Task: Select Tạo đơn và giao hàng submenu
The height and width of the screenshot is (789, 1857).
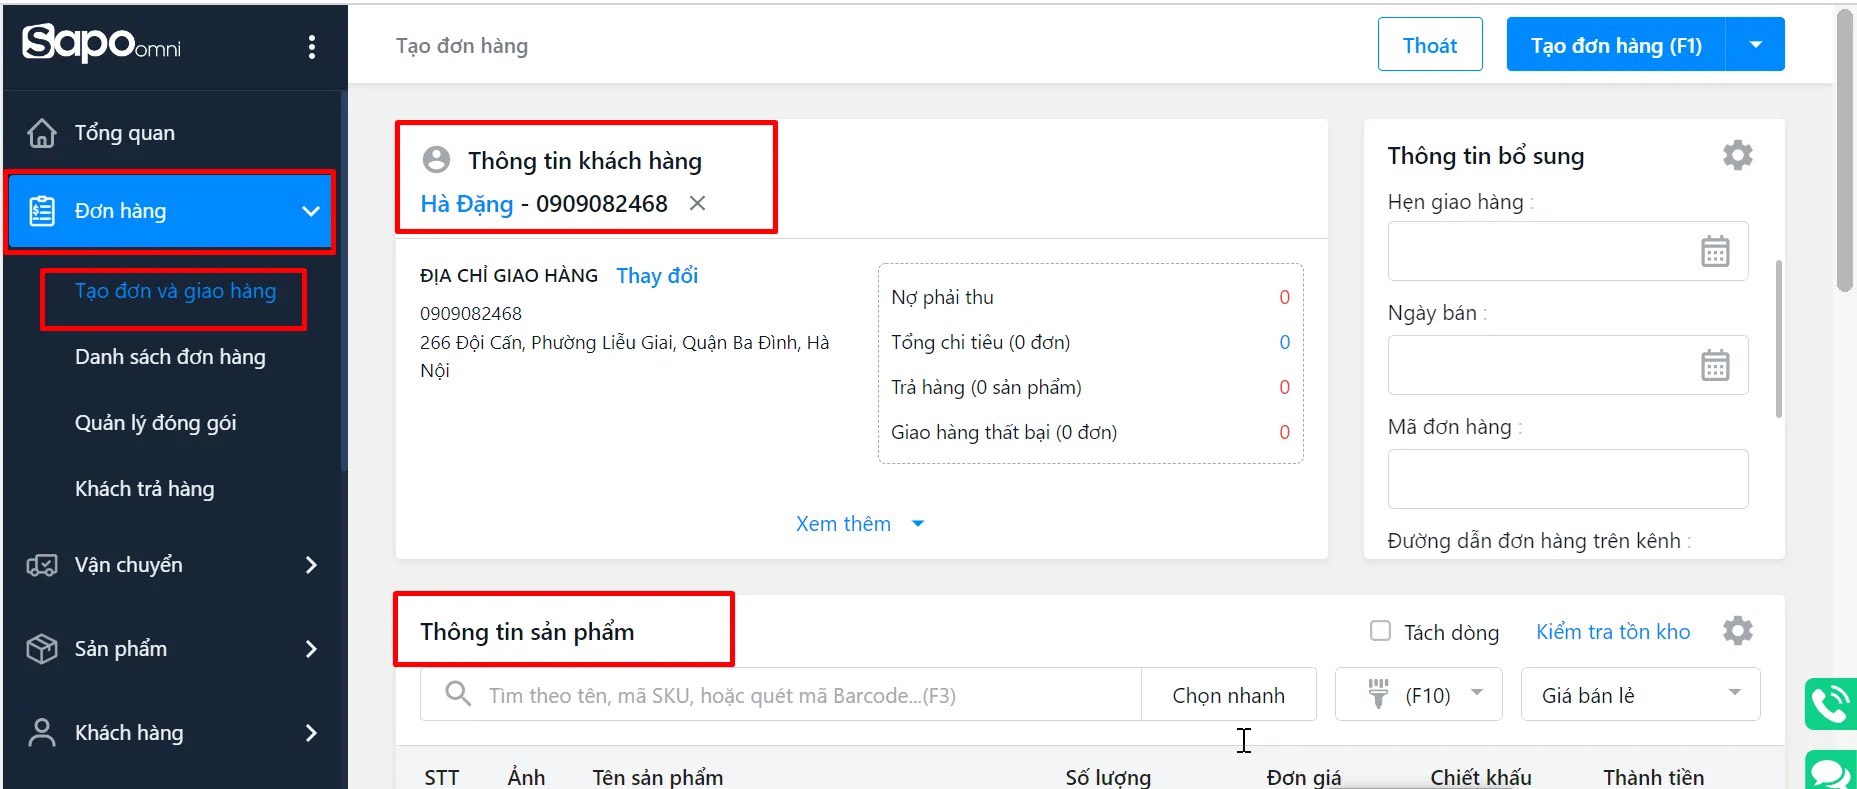Action: click(x=175, y=291)
